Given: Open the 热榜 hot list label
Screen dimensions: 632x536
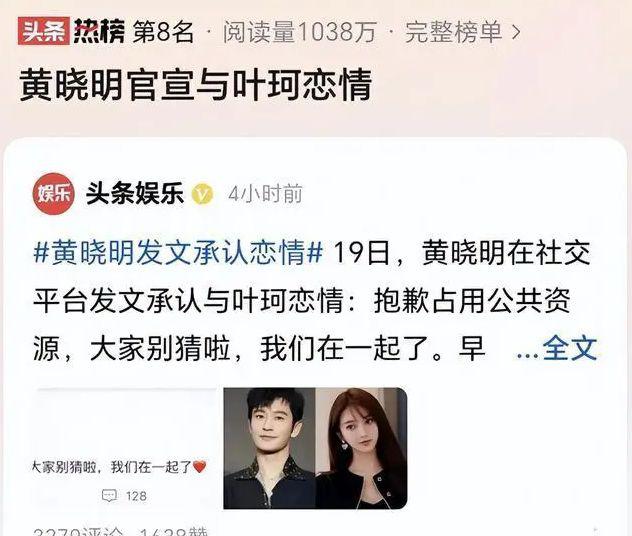Looking at the screenshot, I should 99,31.
